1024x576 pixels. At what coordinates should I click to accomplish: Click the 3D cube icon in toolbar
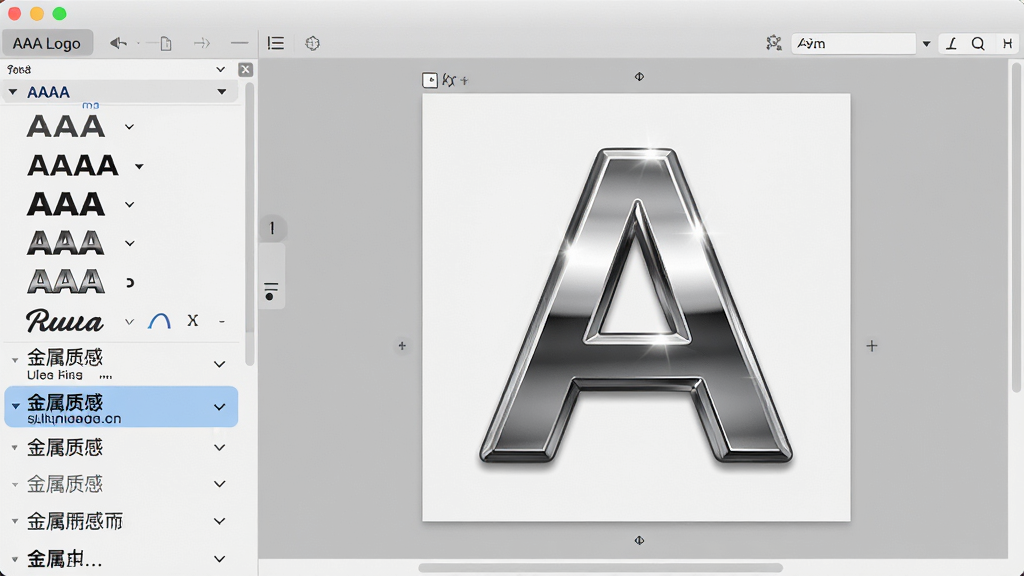312,43
